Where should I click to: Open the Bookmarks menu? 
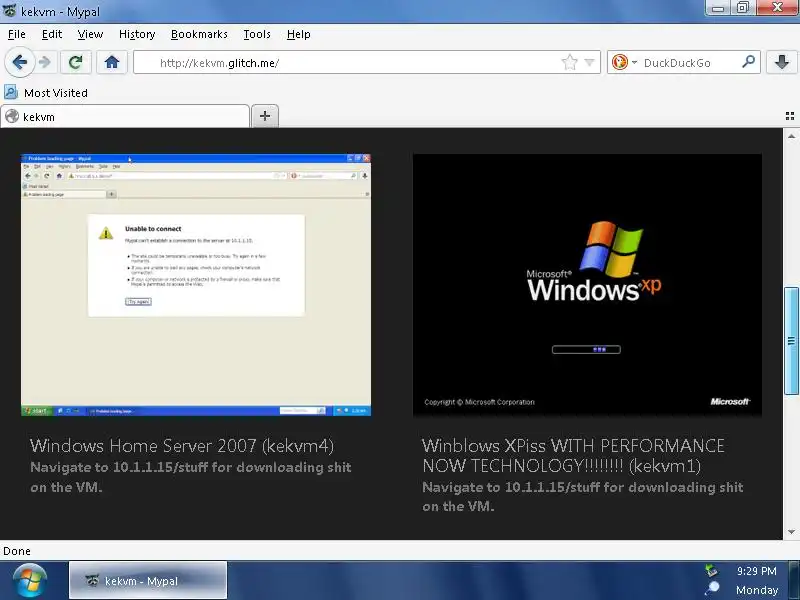pyautogui.click(x=199, y=34)
